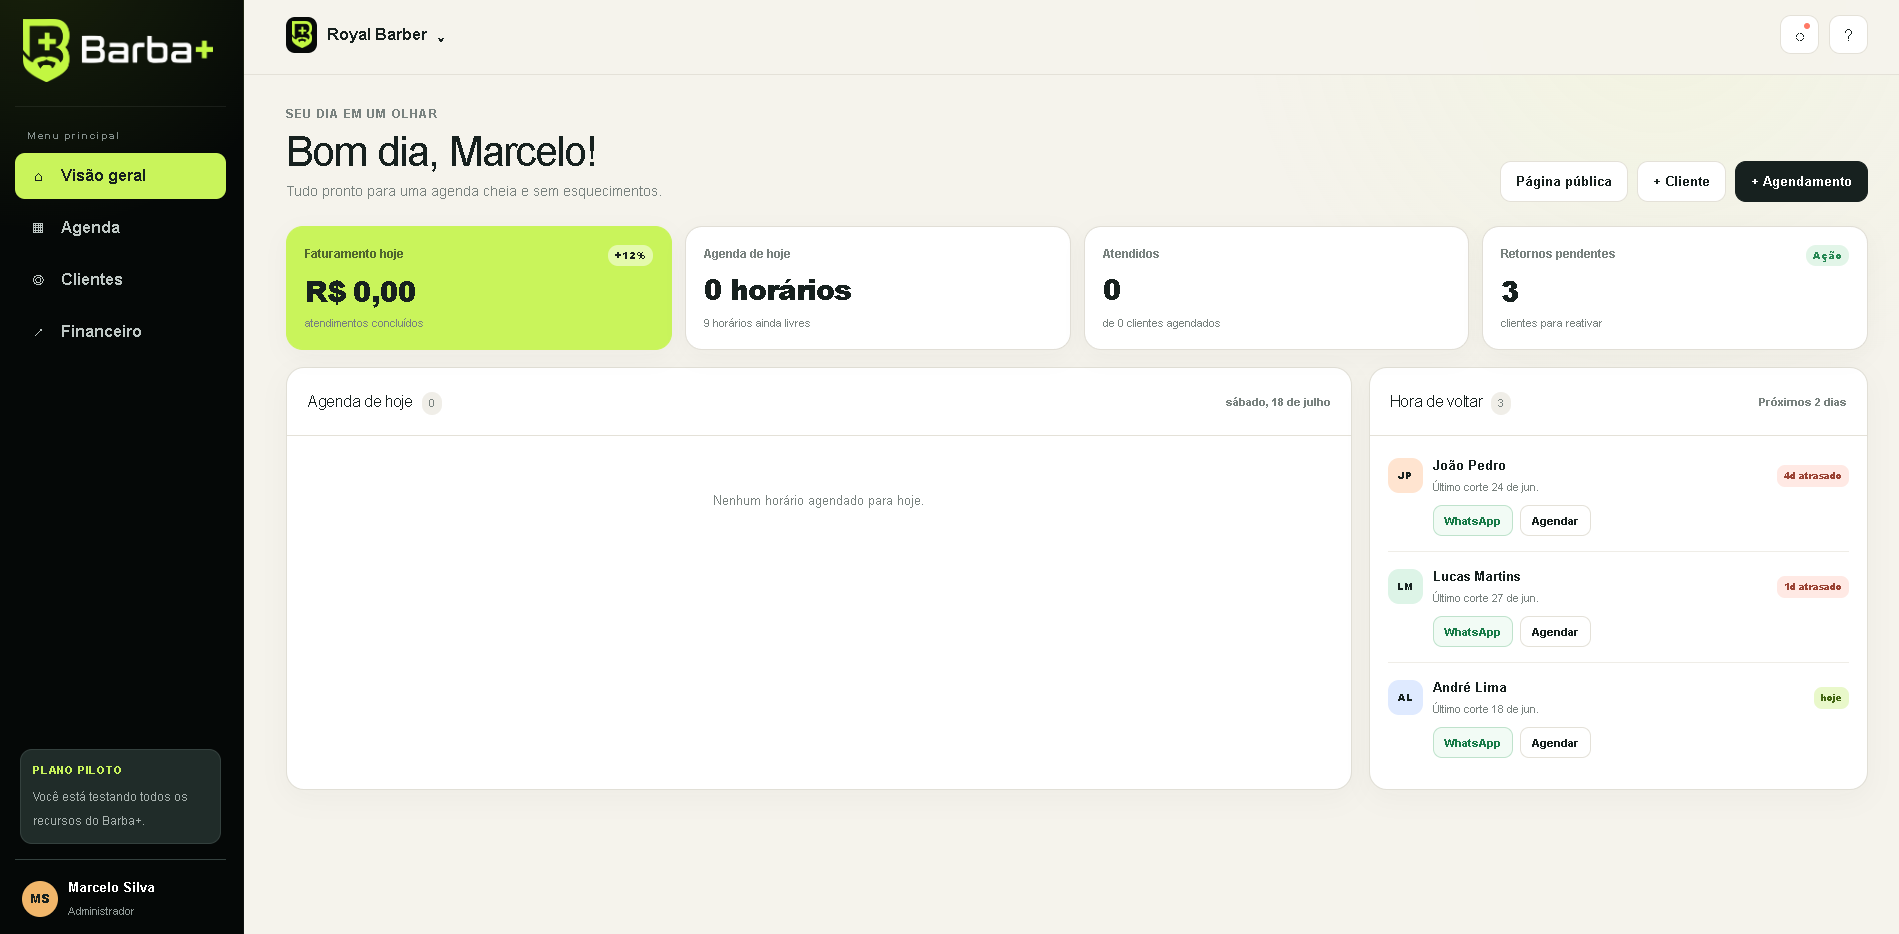Expand the Royal Barber dropdown arrow
Screen dimensions: 1899x934
pos(441,39)
